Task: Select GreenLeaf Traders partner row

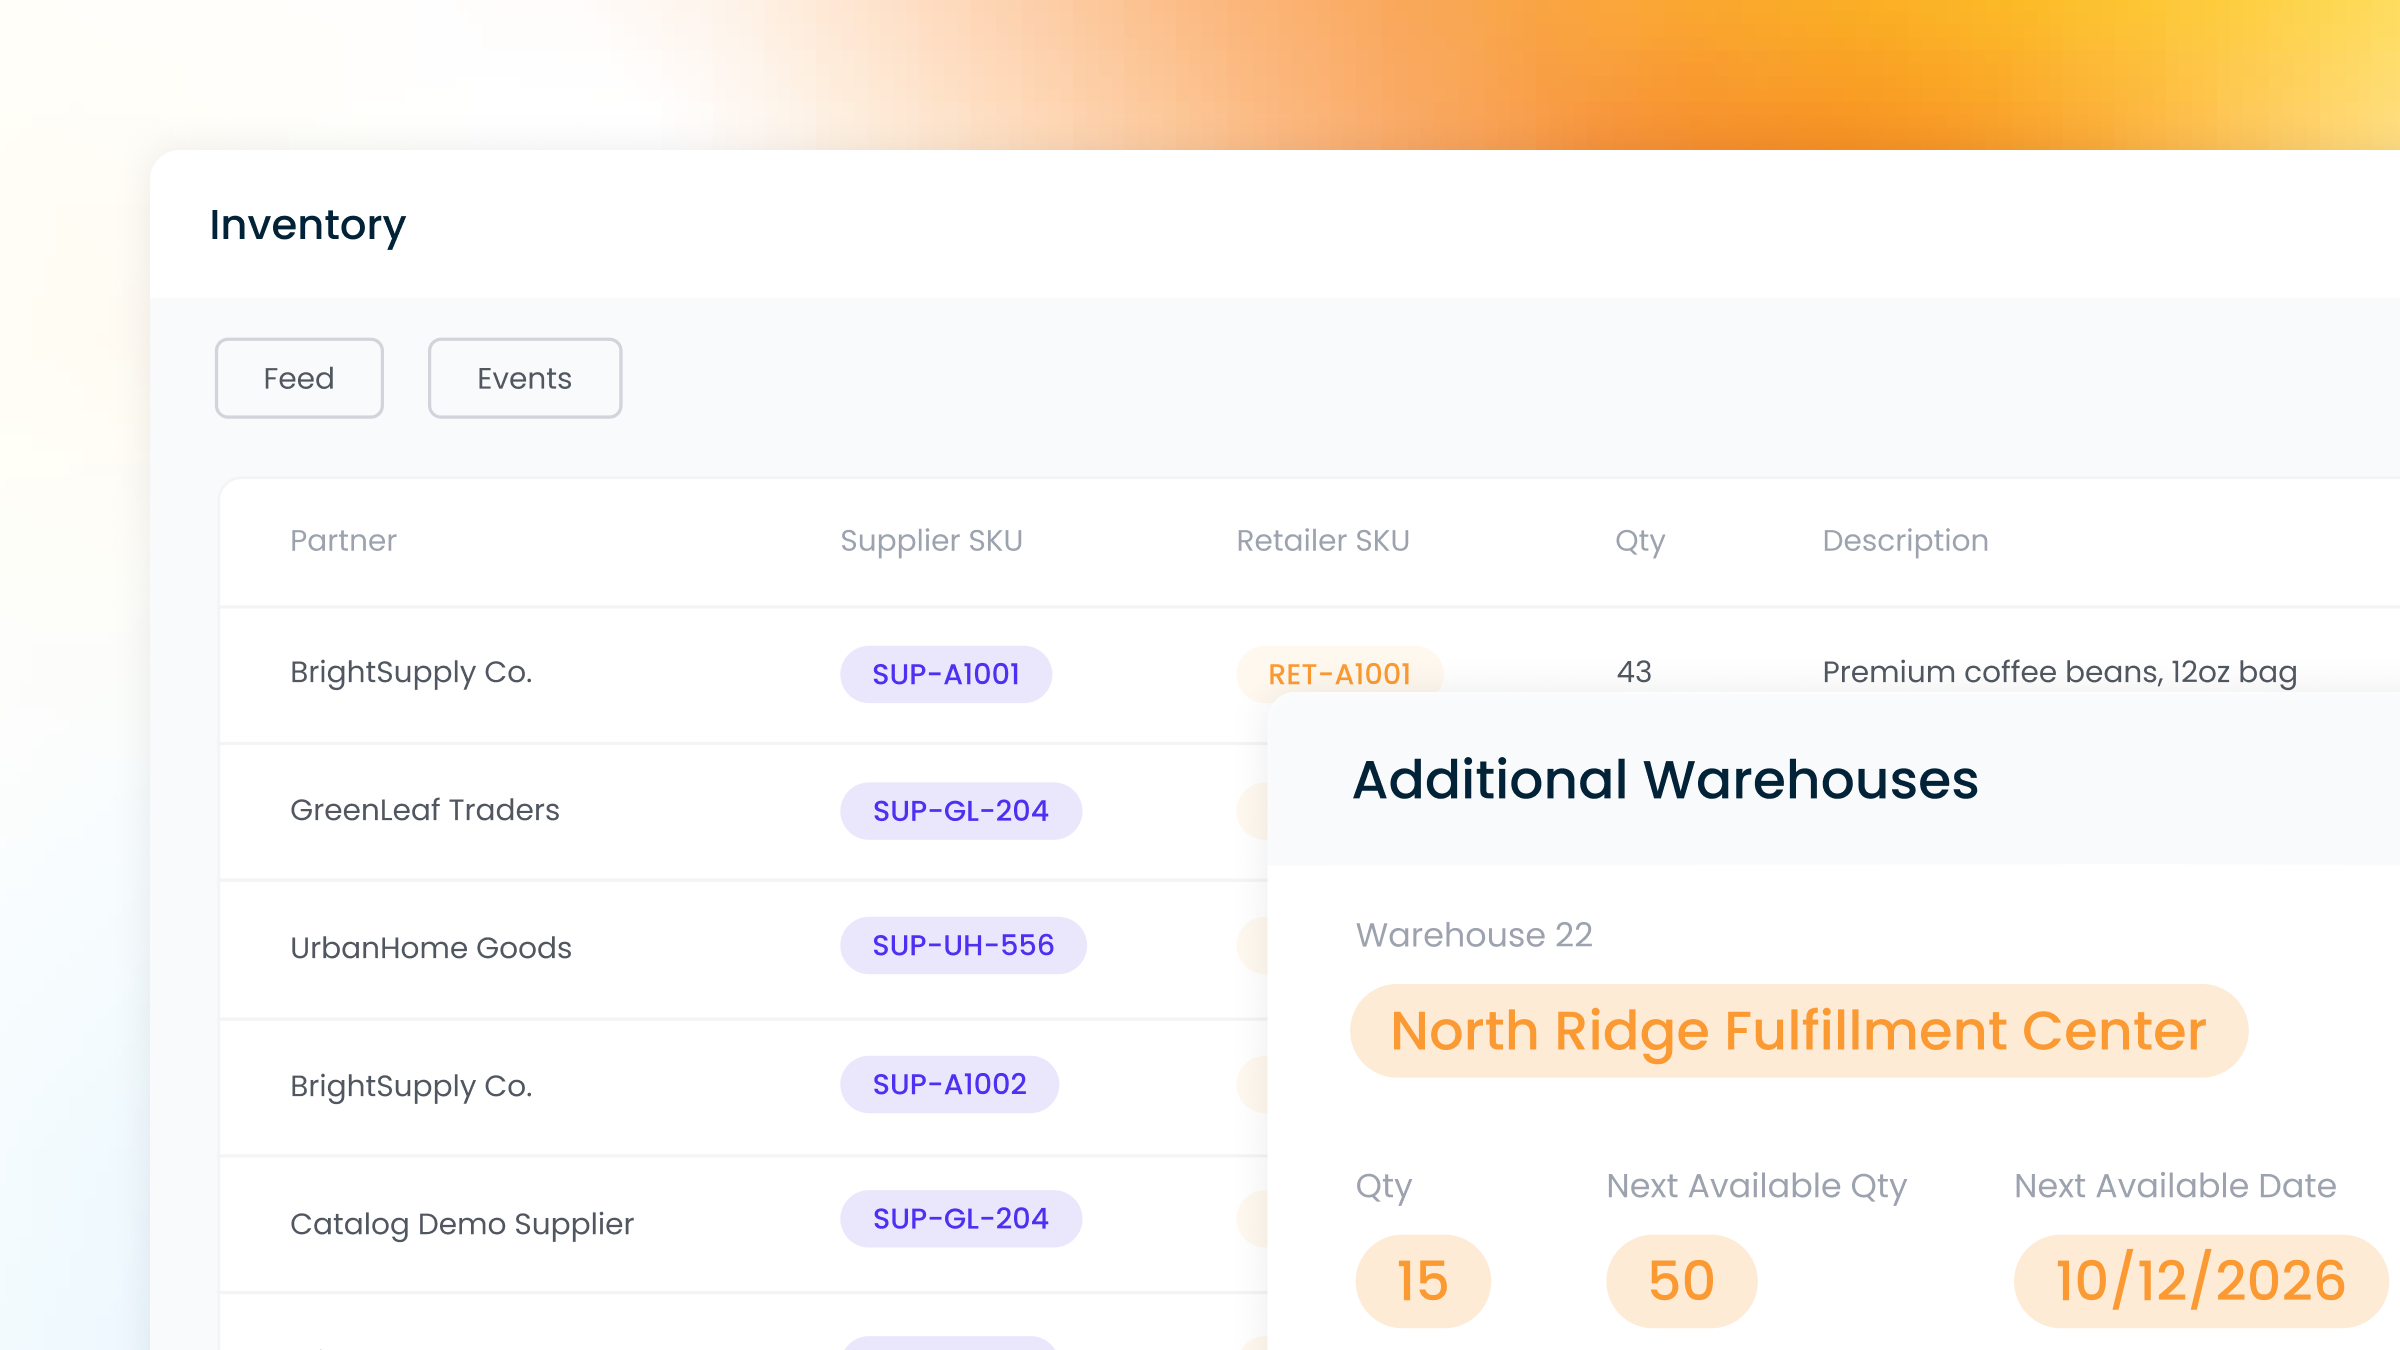Action: pyautogui.click(x=424, y=810)
